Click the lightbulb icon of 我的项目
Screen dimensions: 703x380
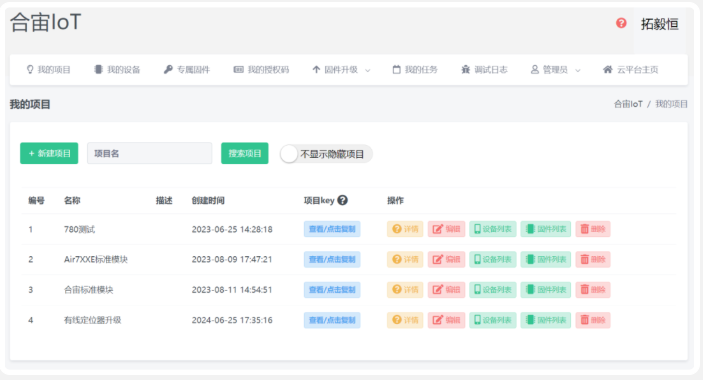30,69
